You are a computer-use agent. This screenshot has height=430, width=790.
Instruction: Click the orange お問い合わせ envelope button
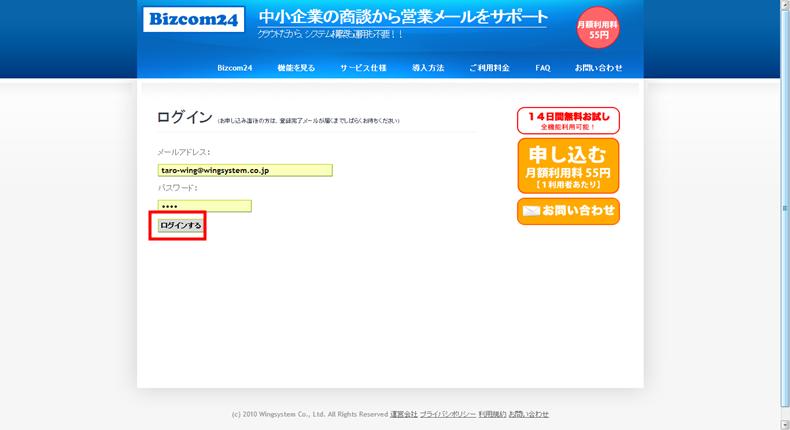click(x=568, y=211)
